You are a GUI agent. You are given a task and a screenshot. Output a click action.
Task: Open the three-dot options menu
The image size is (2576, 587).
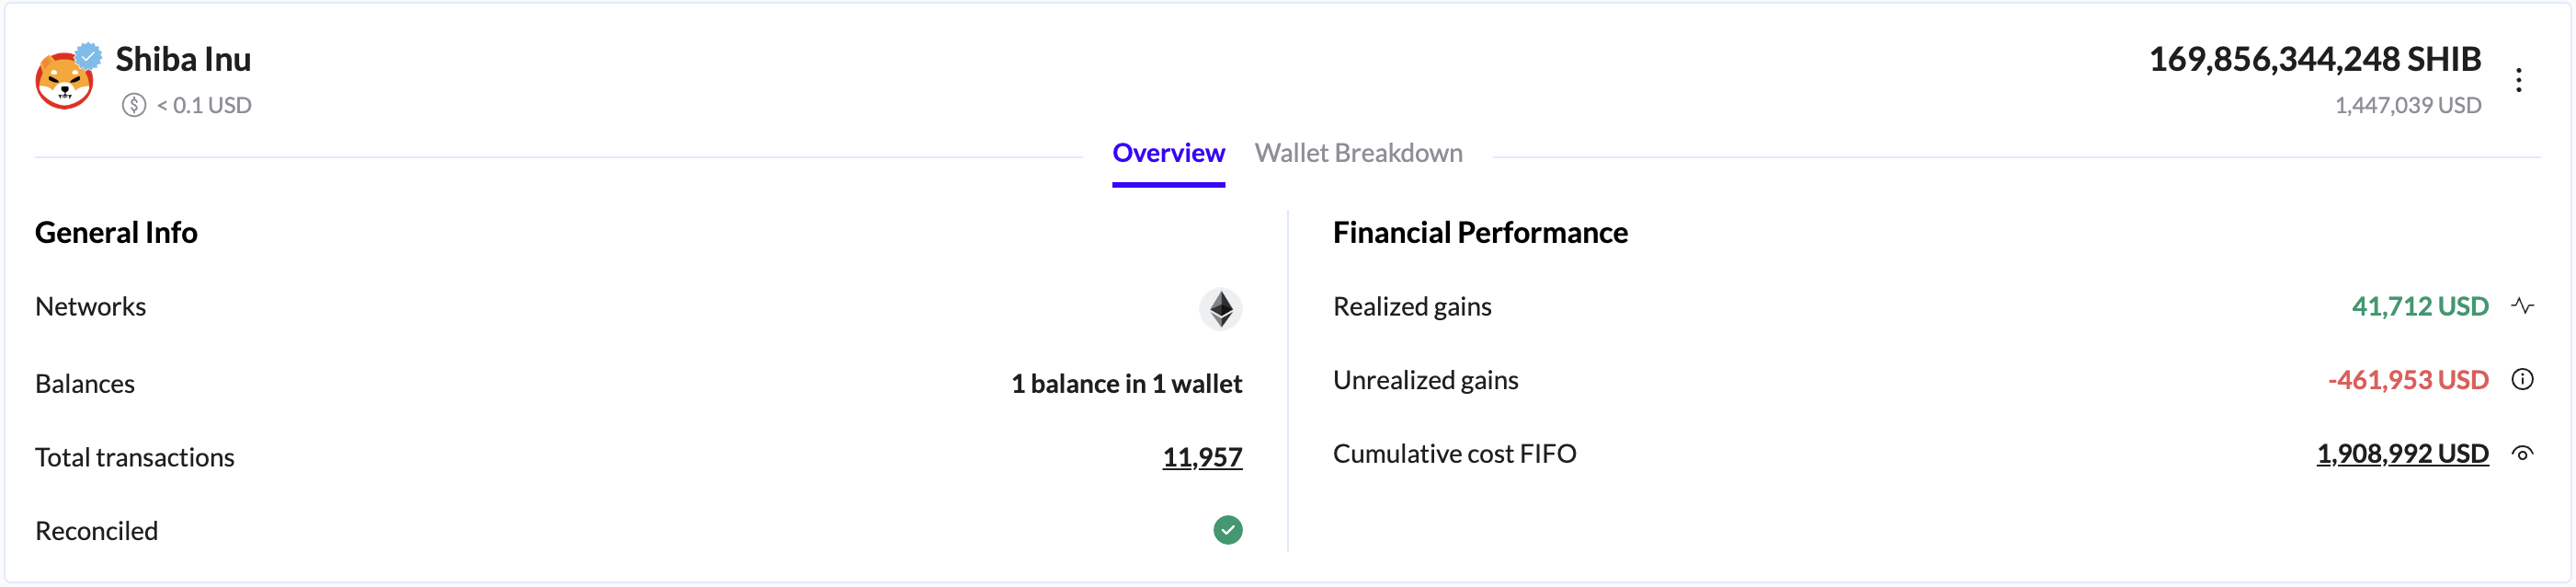tap(2518, 80)
